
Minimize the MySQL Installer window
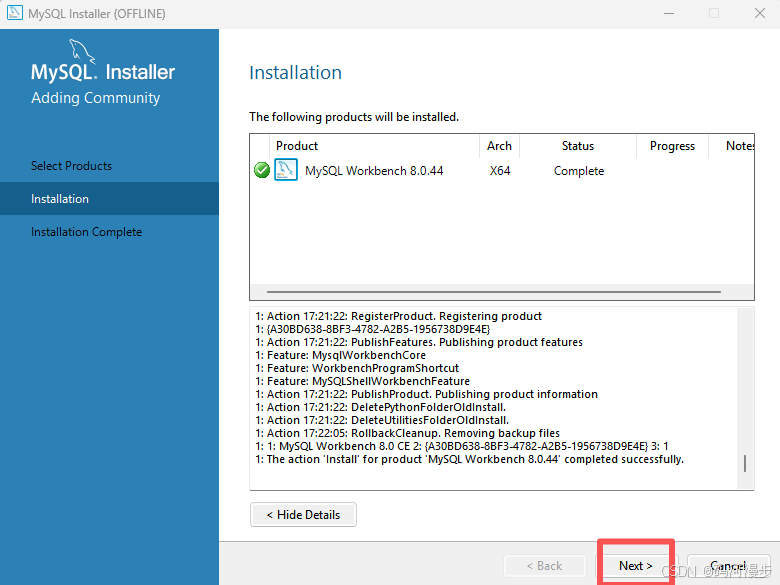(669, 13)
